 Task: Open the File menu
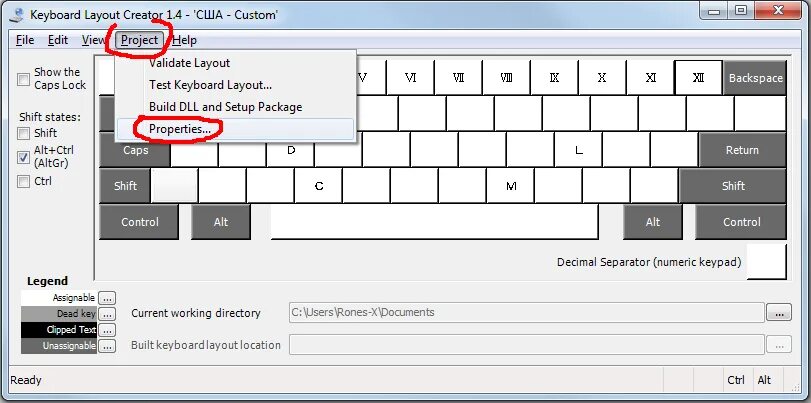click(x=25, y=40)
